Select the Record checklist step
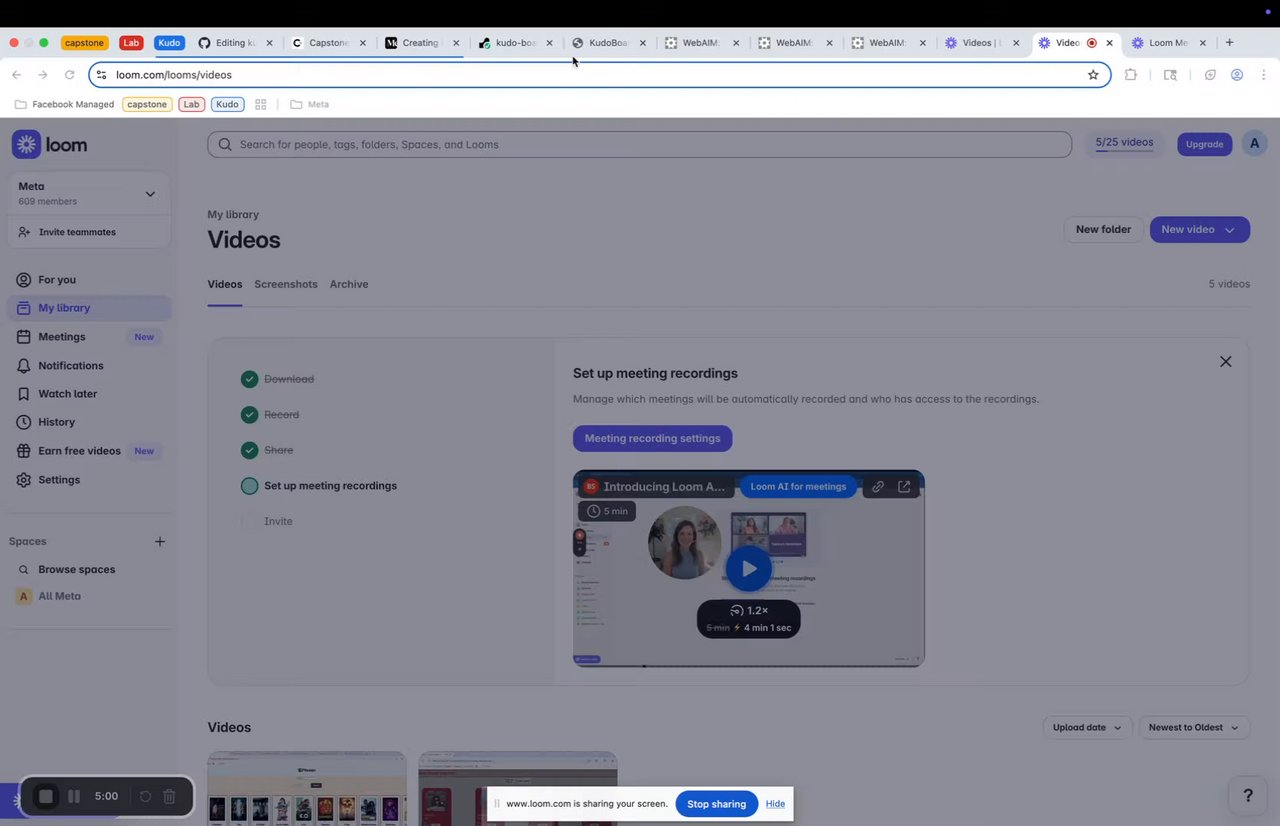 (270, 414)
